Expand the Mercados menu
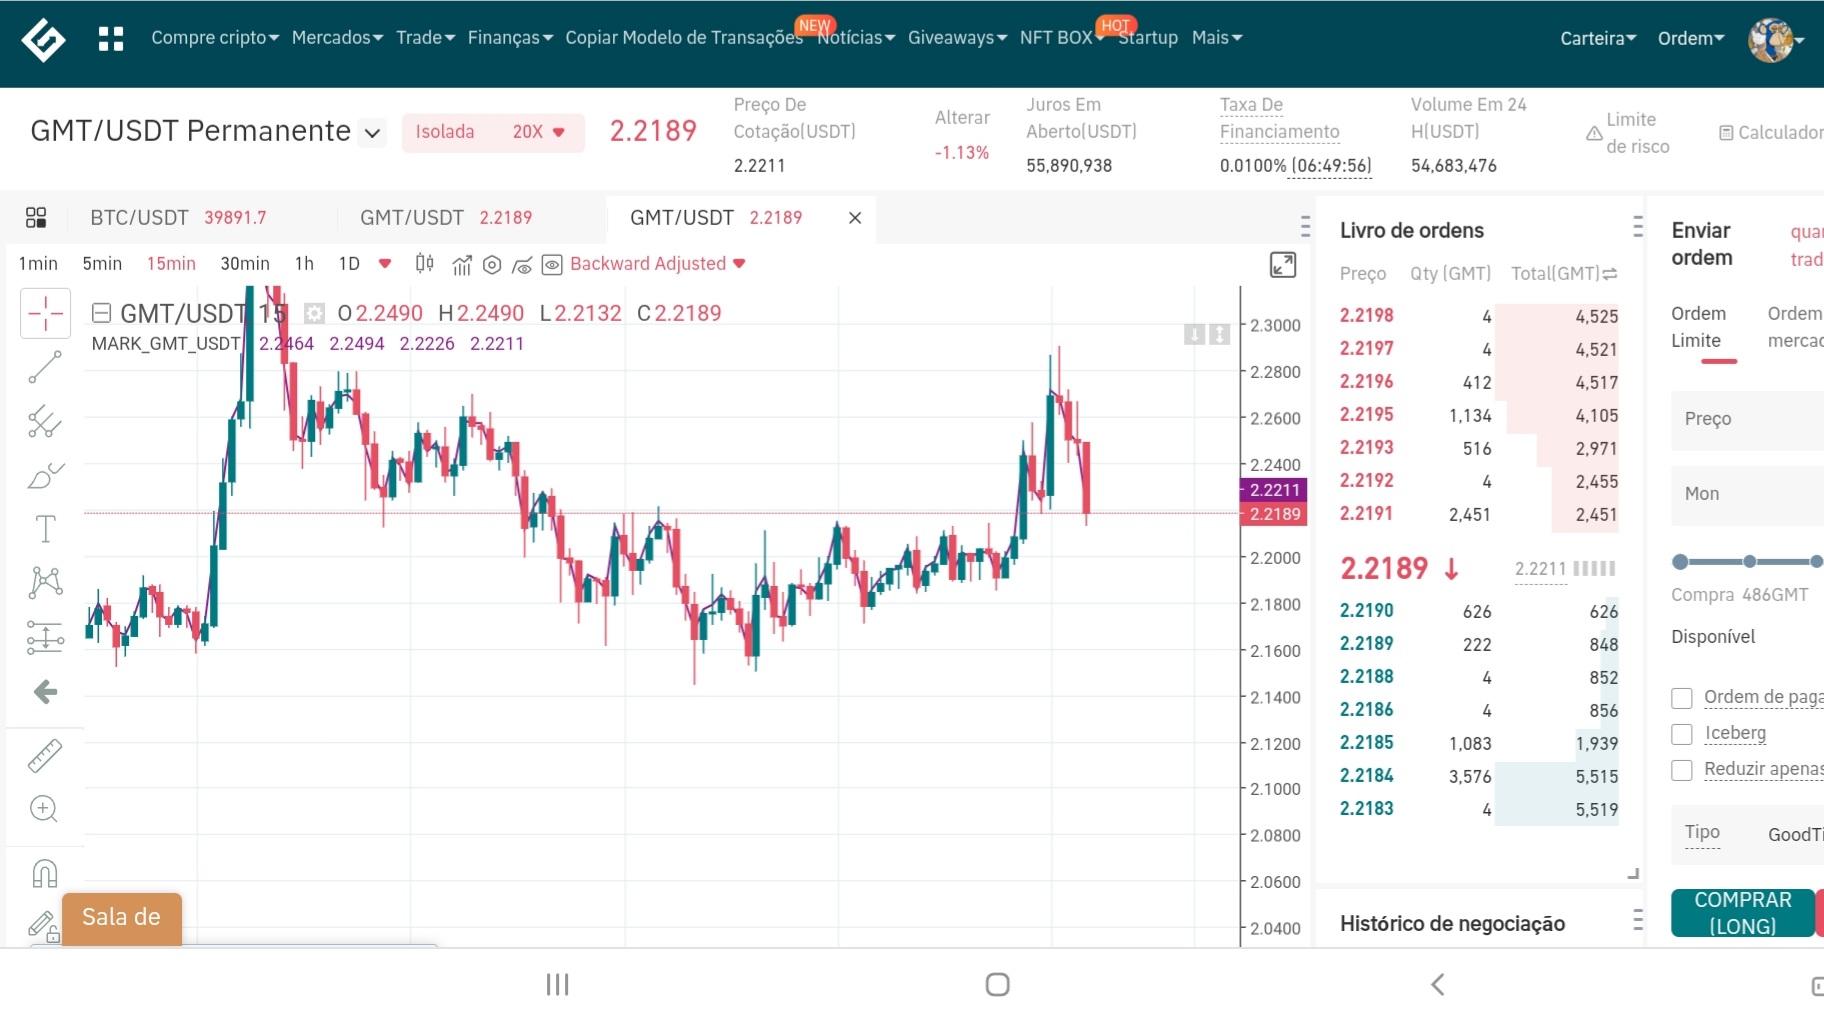This screenshot has width=1824, height=1019. coord(337,38)
